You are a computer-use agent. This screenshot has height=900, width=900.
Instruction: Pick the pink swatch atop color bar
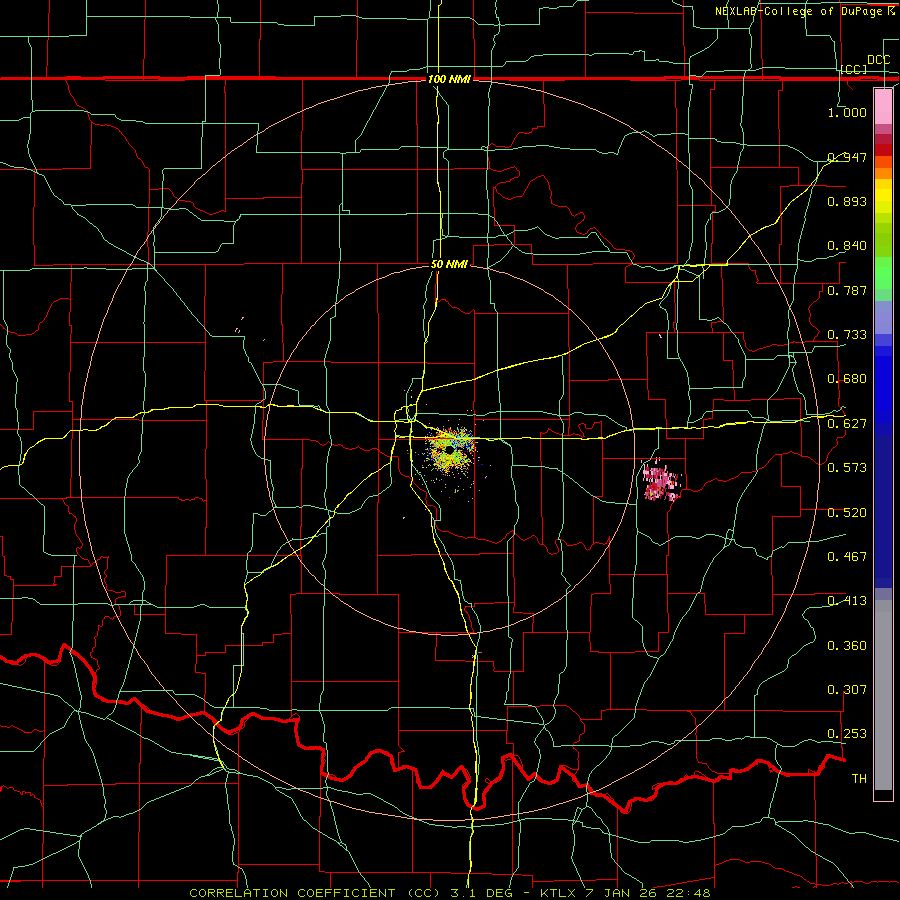[x=883, y=106]
